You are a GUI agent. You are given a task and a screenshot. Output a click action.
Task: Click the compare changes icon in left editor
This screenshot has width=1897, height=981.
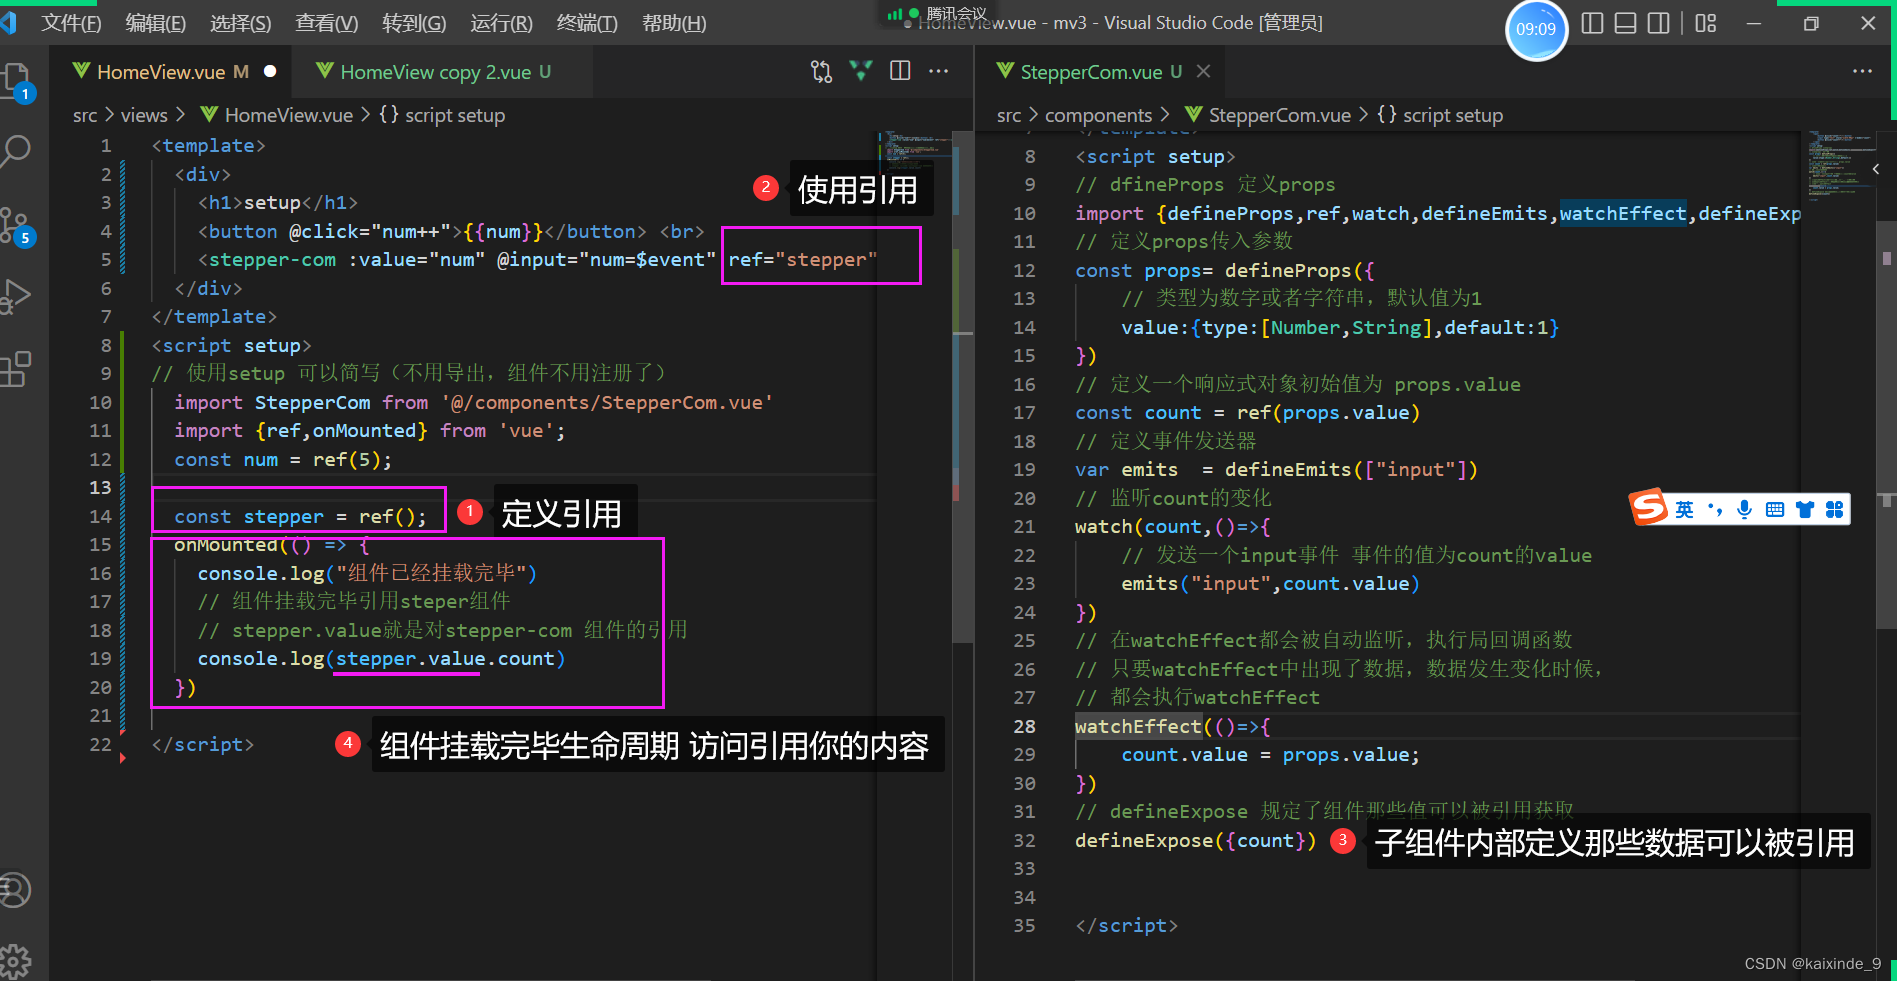[x=821, y=71]
